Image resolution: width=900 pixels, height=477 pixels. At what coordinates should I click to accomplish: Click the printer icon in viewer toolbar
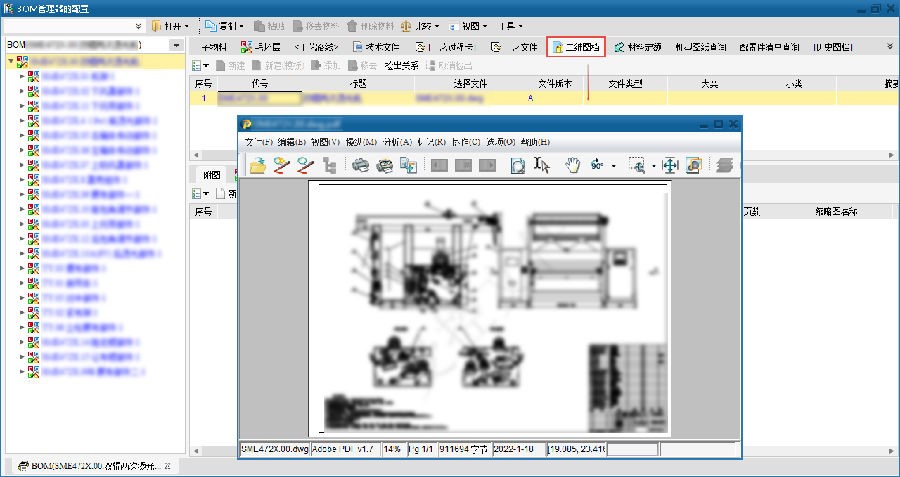pyautogui.click(x=360, y=166)
